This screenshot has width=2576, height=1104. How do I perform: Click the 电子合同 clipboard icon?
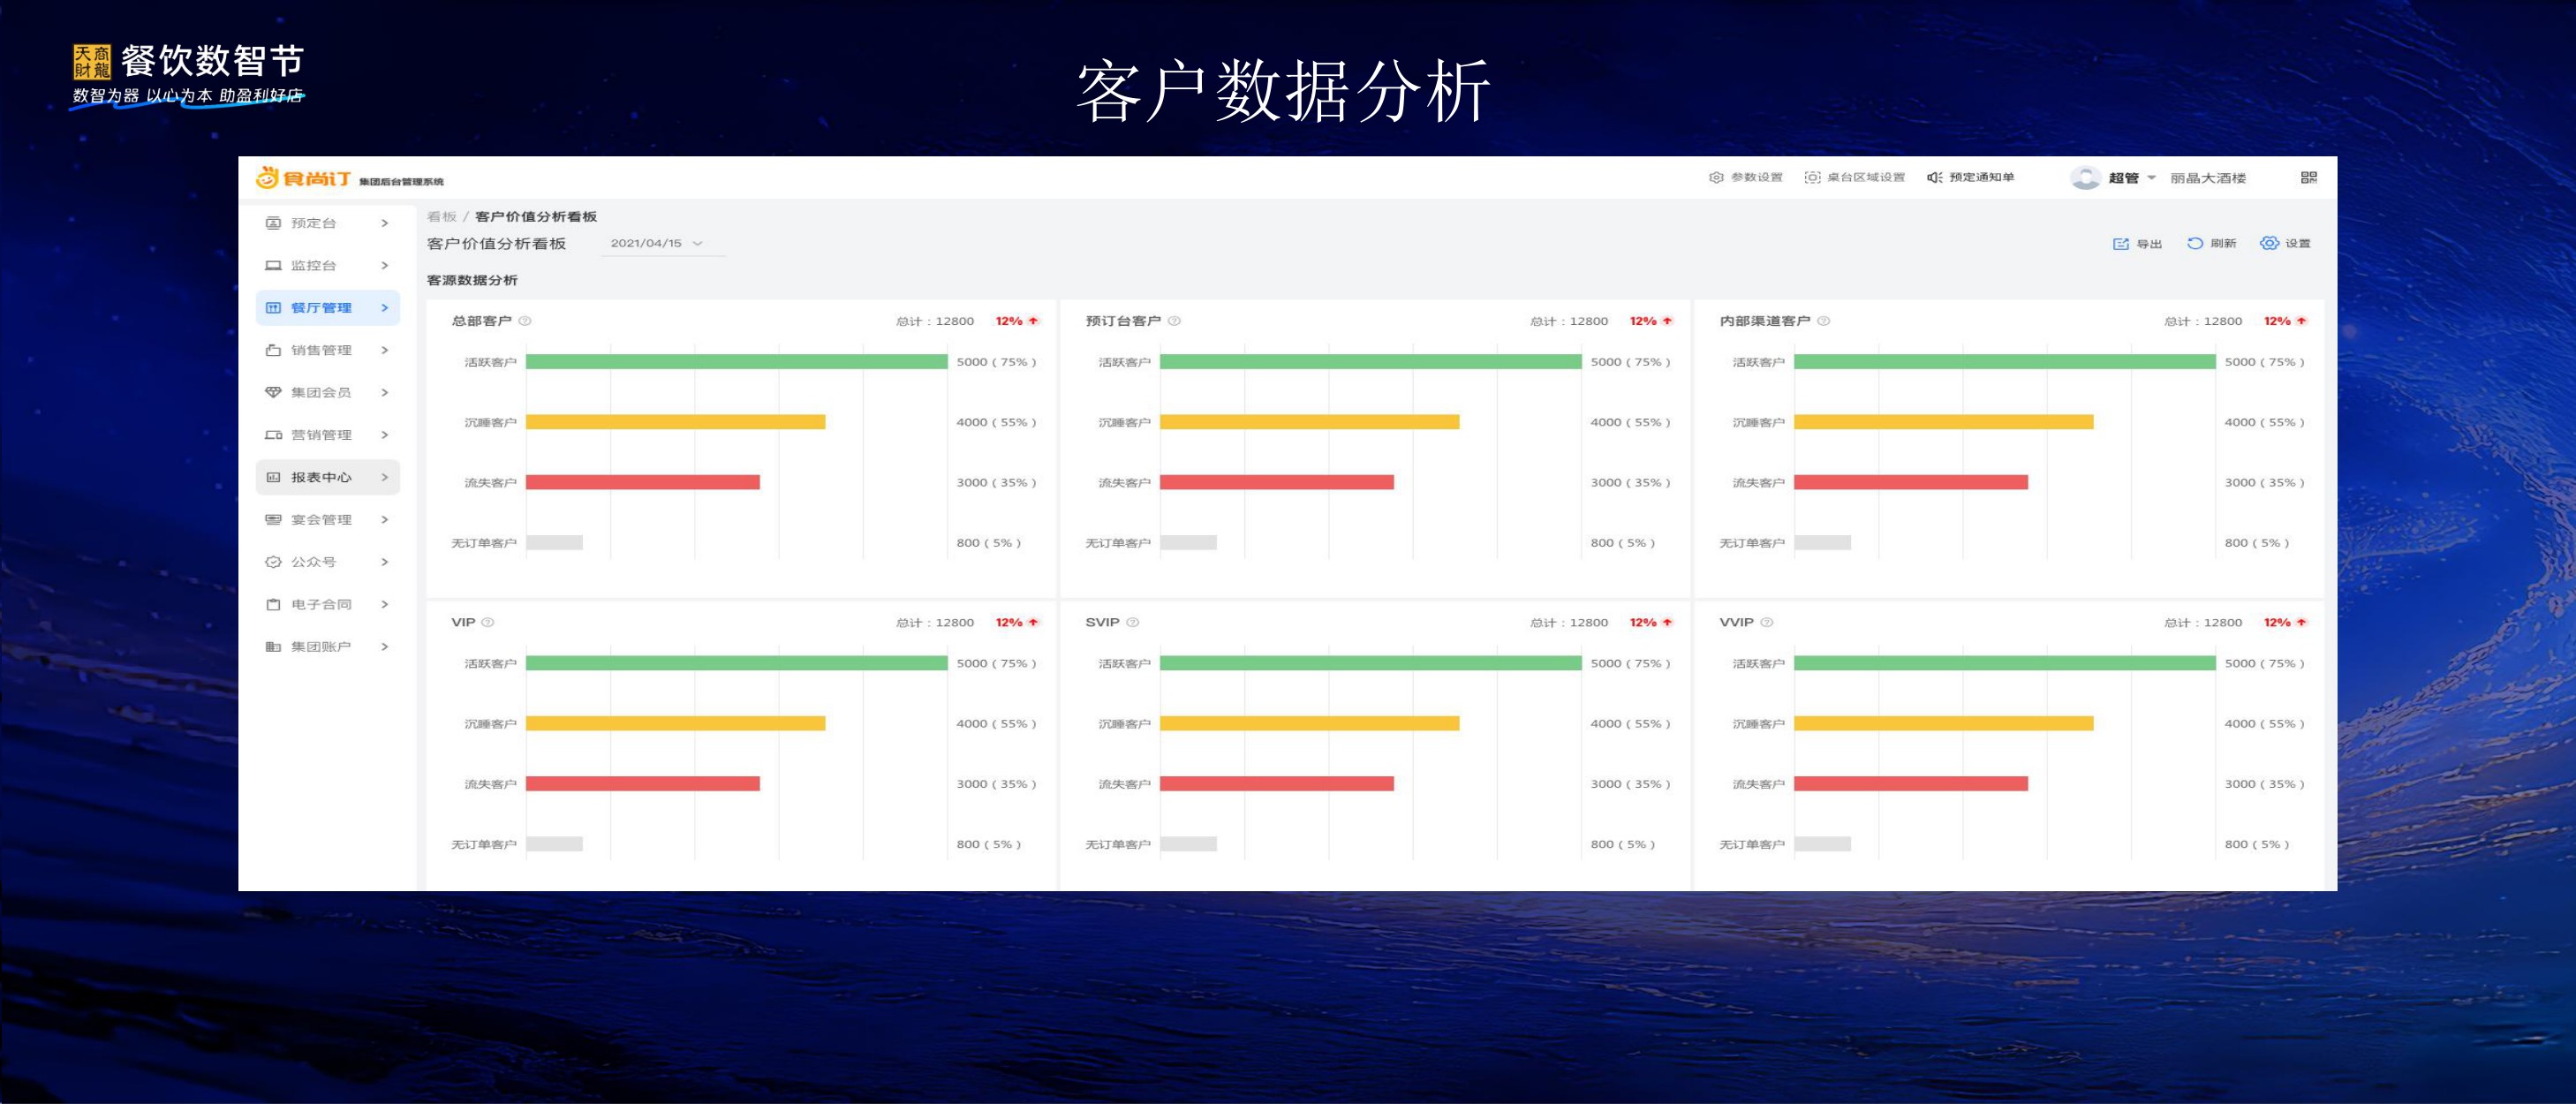273,604
